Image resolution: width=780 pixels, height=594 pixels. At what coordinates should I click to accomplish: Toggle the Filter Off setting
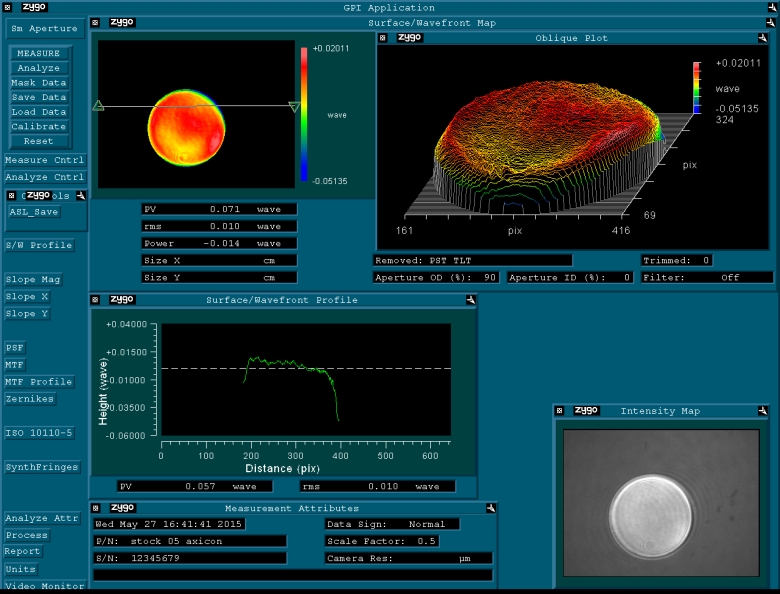[707, 277]
